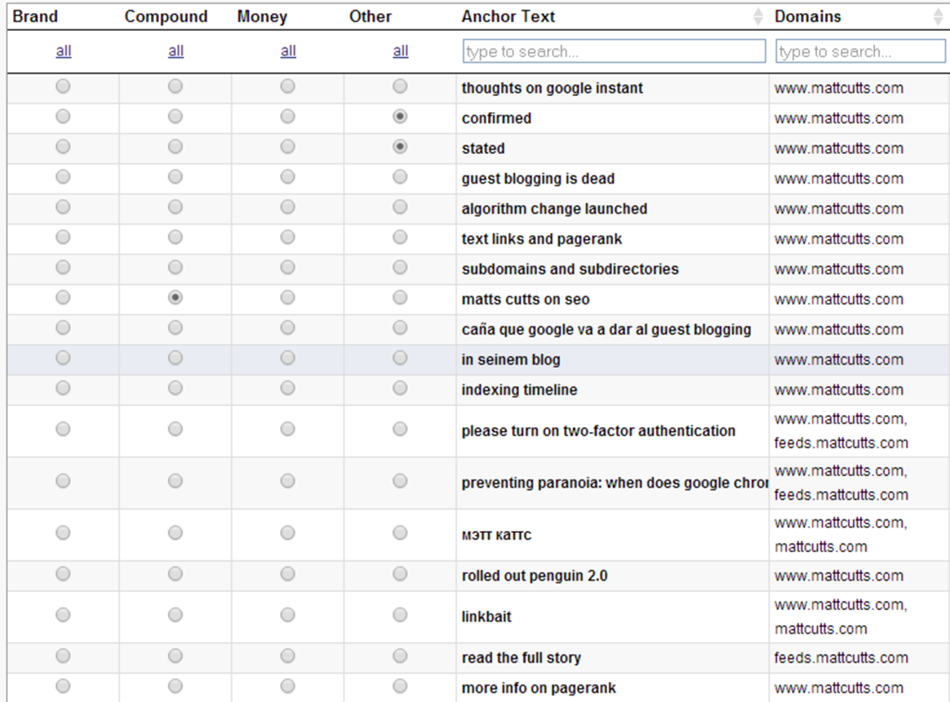950x702 pixels.
Task: Select anchor text 'text links and pagerank'
Action: click(542, 239)
